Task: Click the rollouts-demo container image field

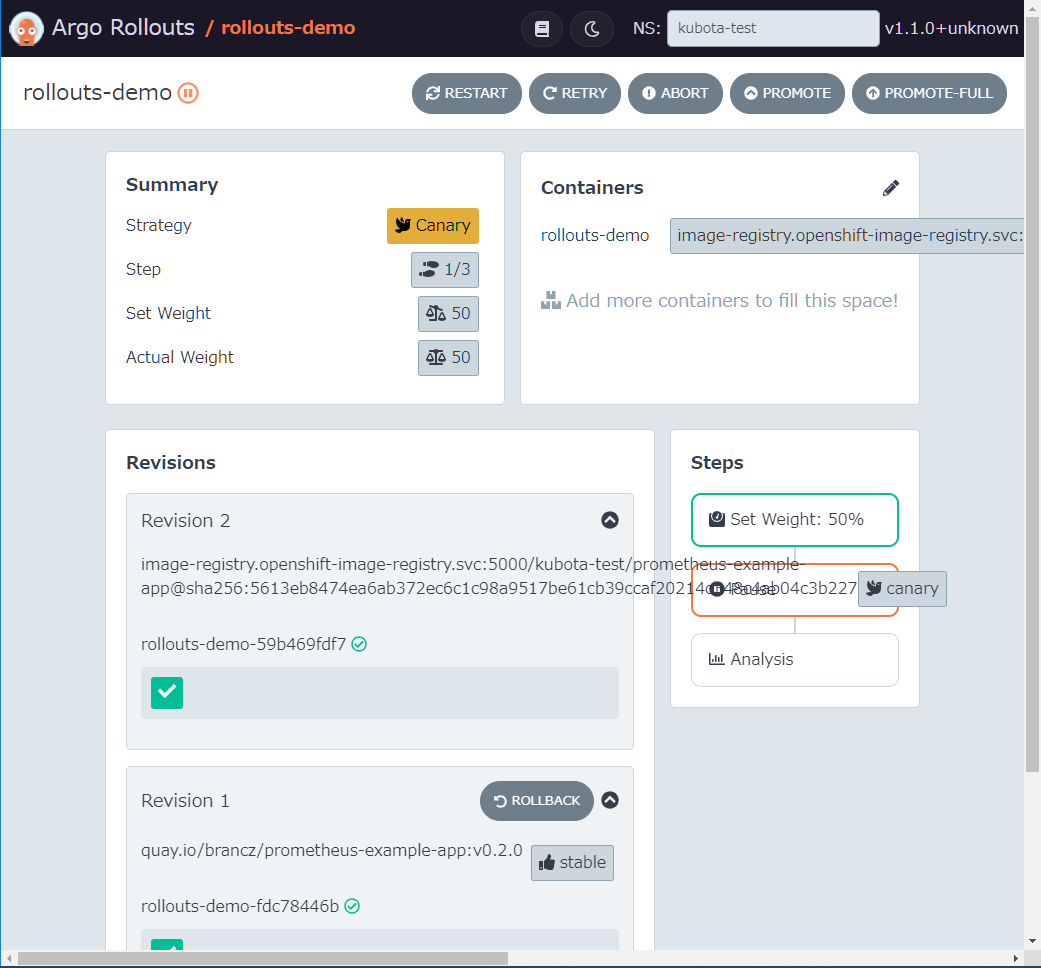Action: pos(847,236)
